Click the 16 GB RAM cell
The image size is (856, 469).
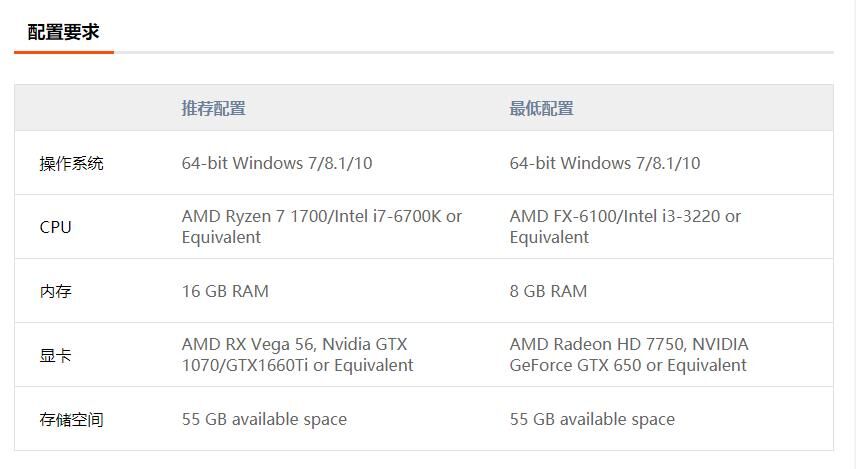coord(225,291)
